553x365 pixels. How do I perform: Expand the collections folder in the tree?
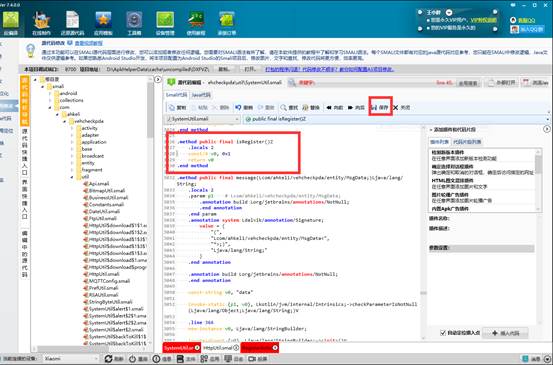coord(50,101)
